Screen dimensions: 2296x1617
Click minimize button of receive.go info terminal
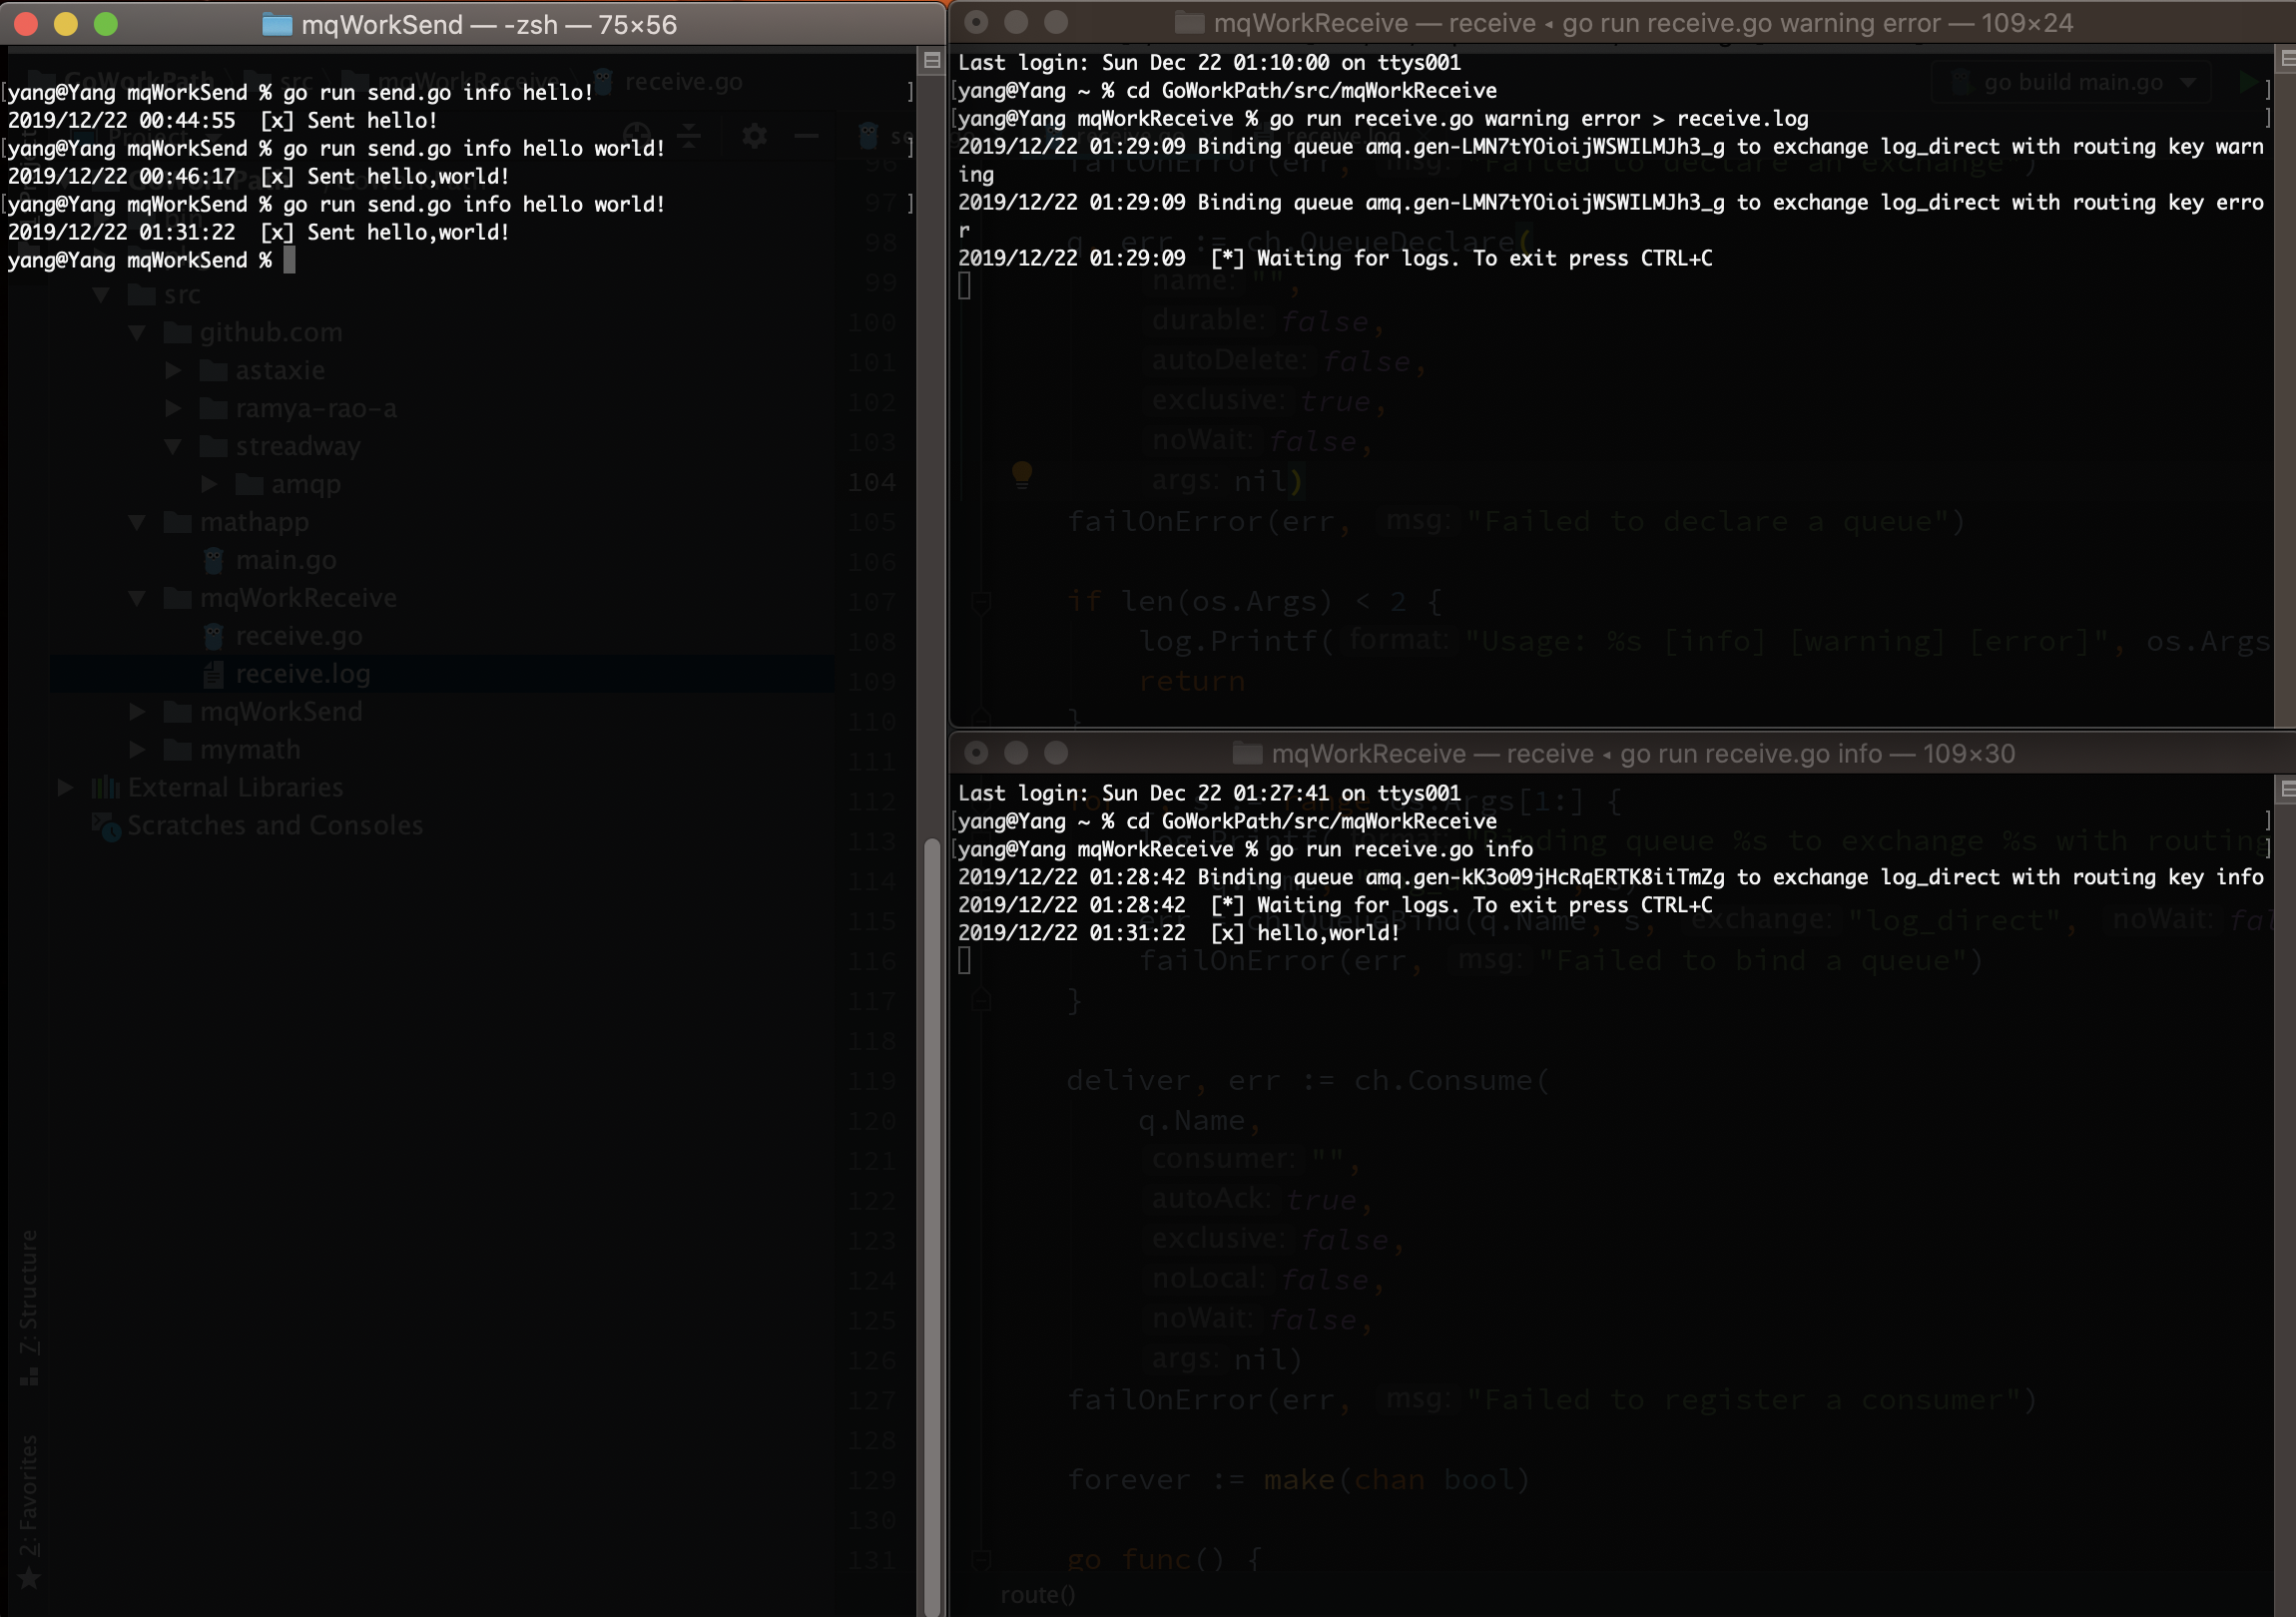coord(1016,752)
